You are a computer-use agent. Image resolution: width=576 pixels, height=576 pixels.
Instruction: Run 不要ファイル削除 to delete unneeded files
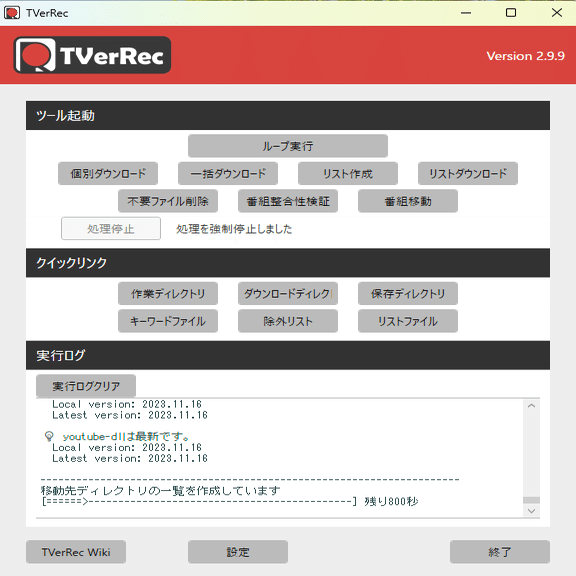(x=168, y=201)
